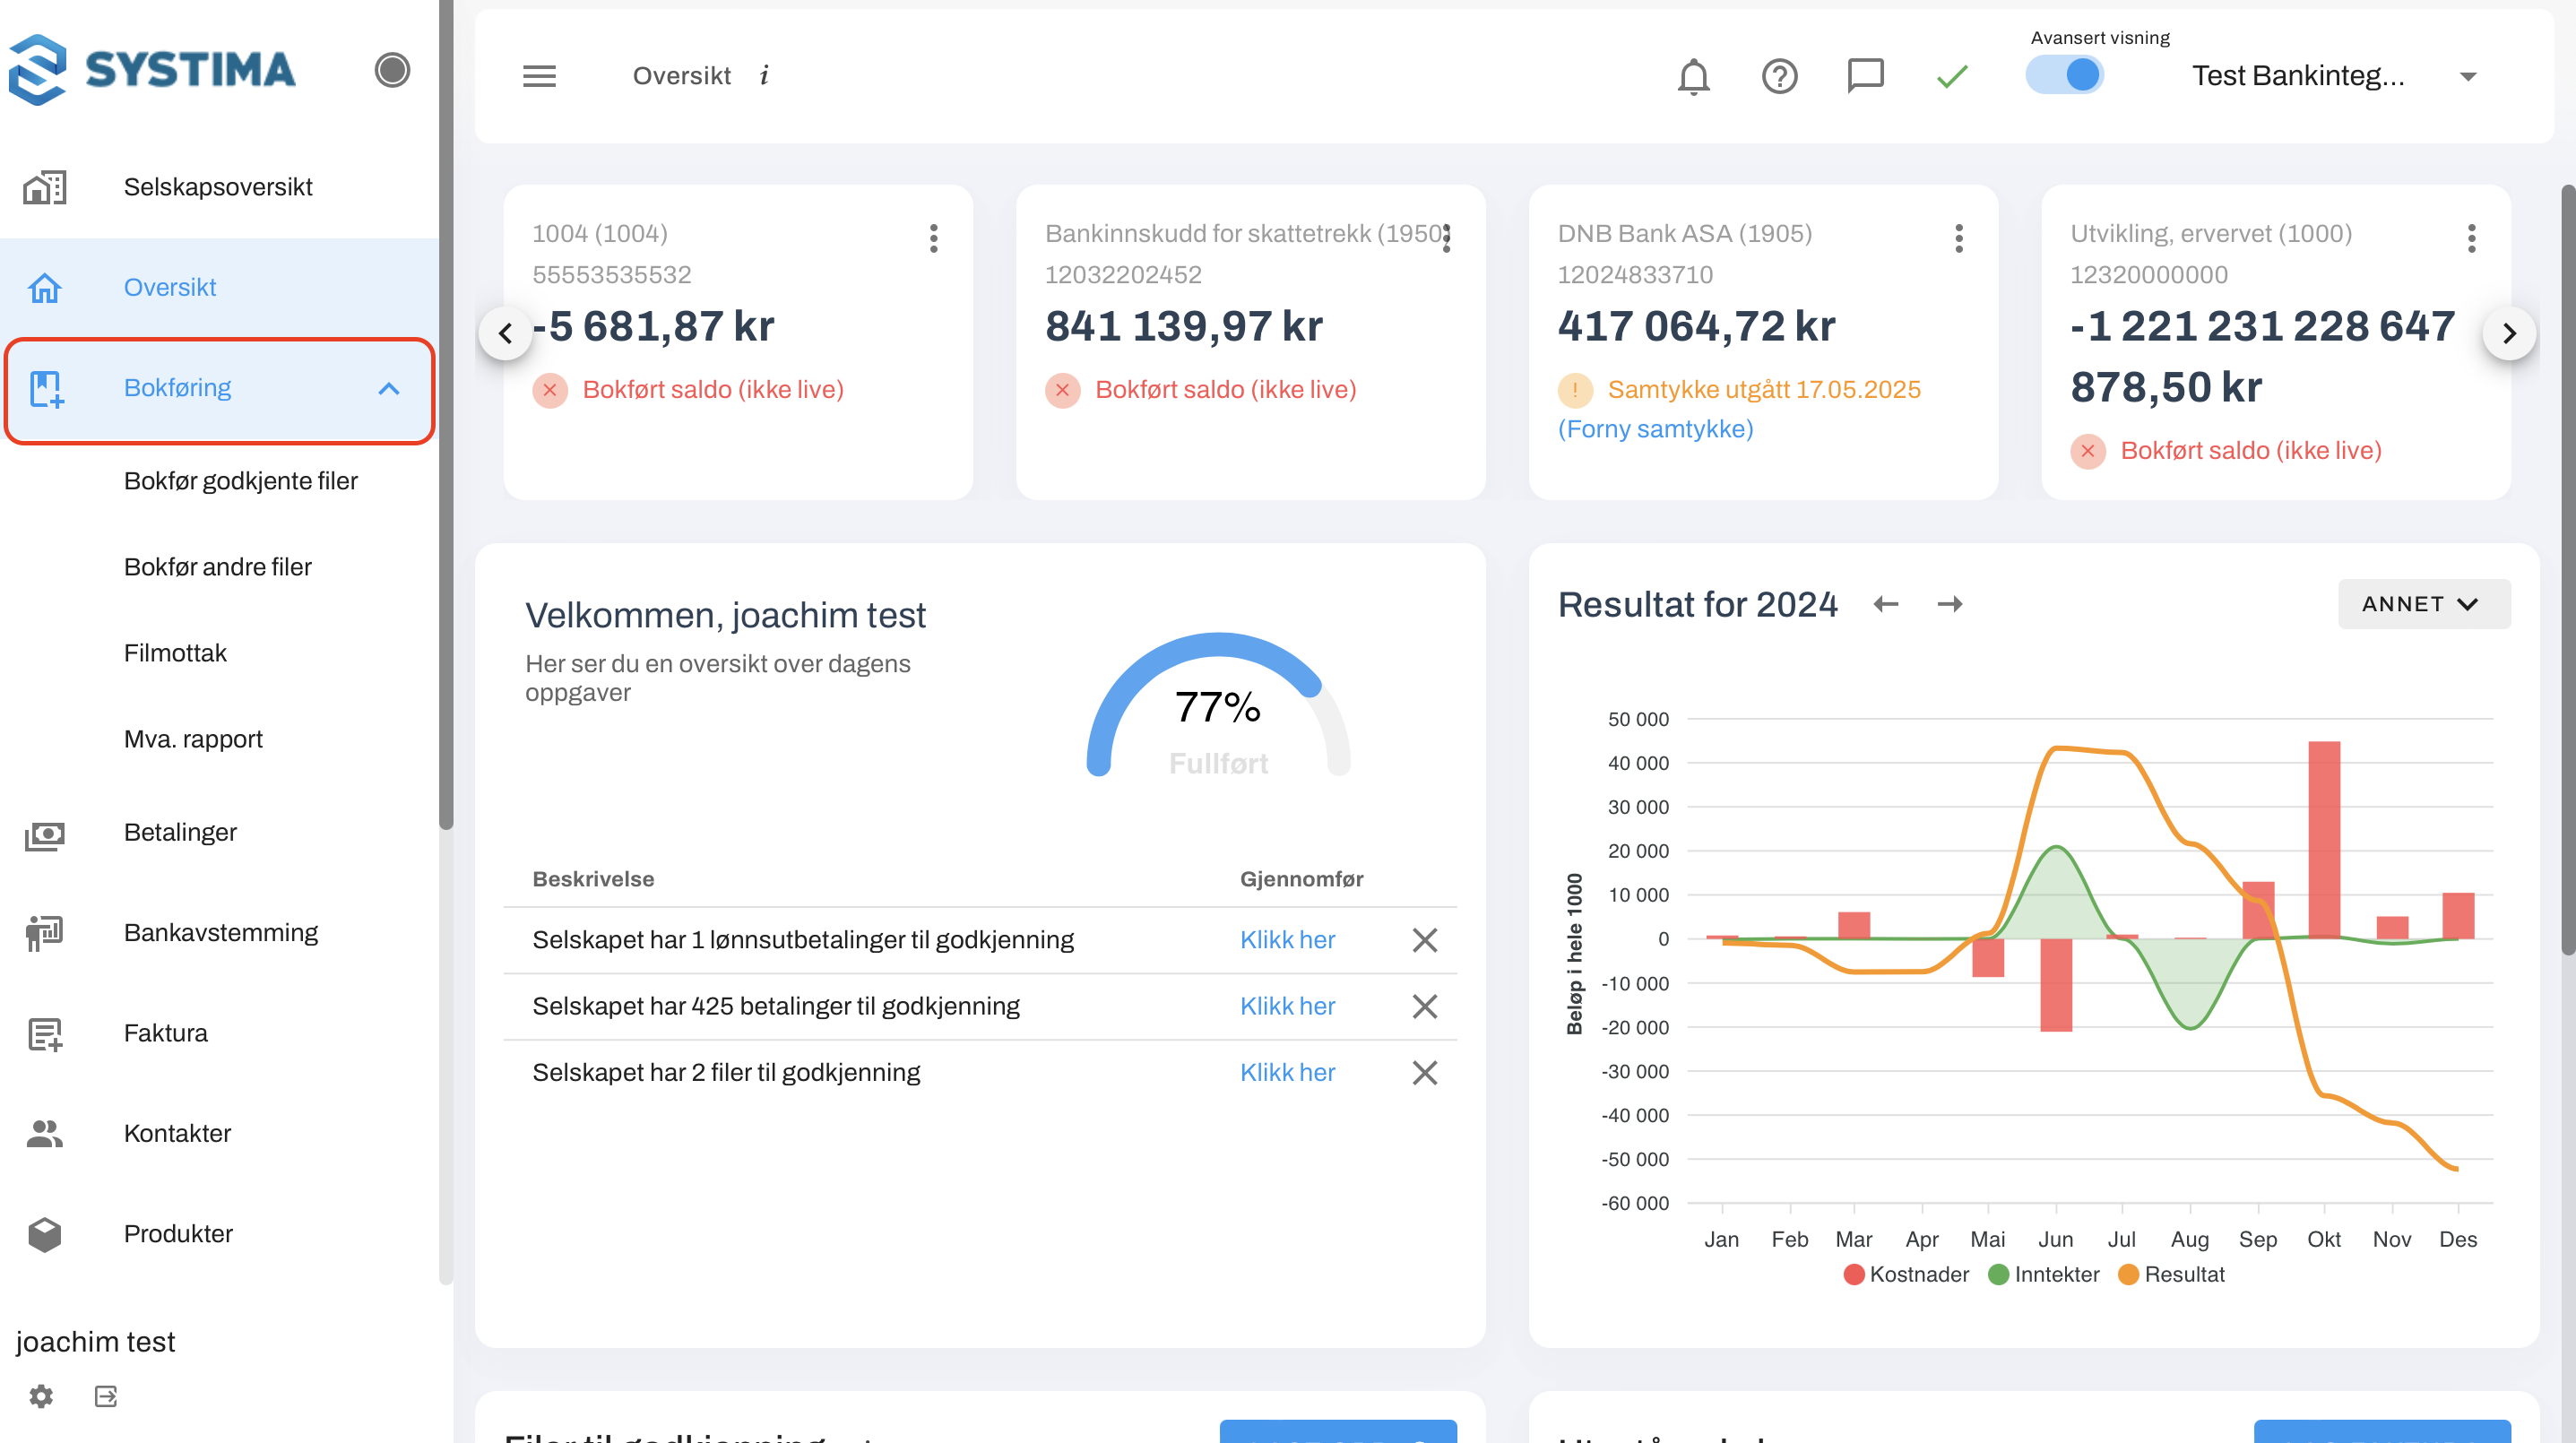Dismiss the 2 filer til godkjenning task
Image resolution: width=2576 pixels, height=1443 pixels.
click(x=1424, y=1072)
